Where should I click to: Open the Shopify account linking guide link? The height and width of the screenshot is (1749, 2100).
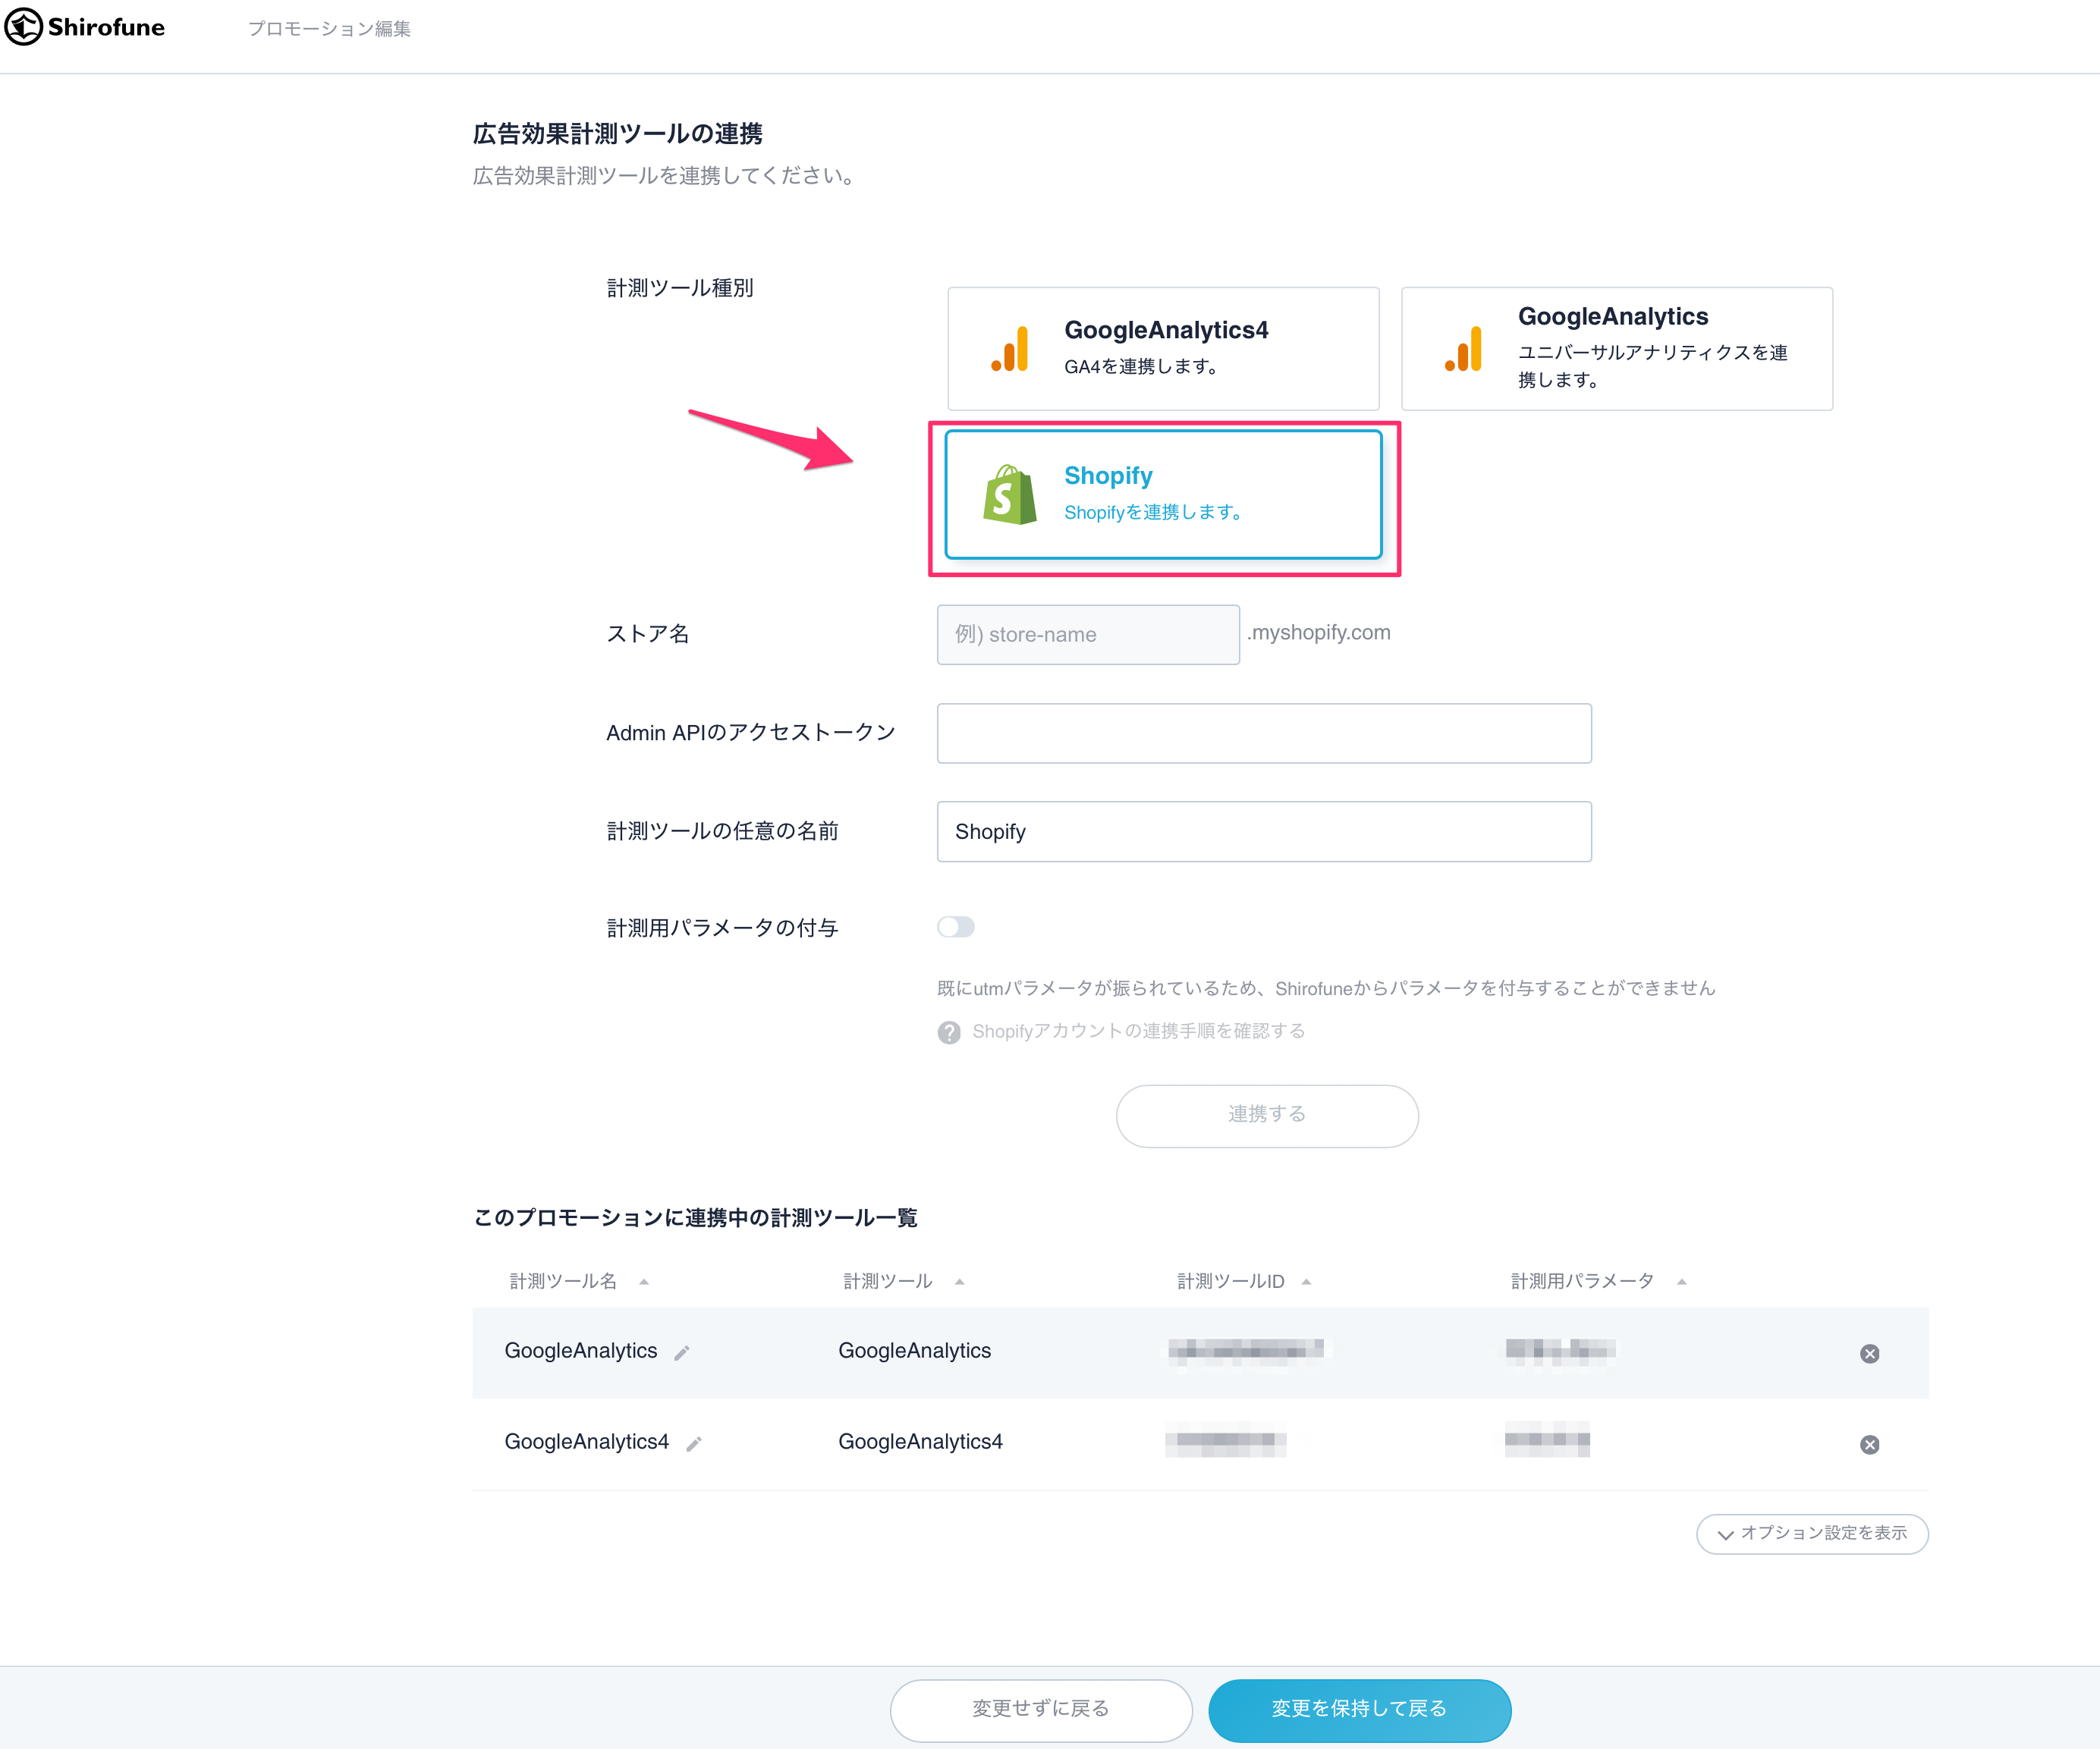[1138, 1031]
